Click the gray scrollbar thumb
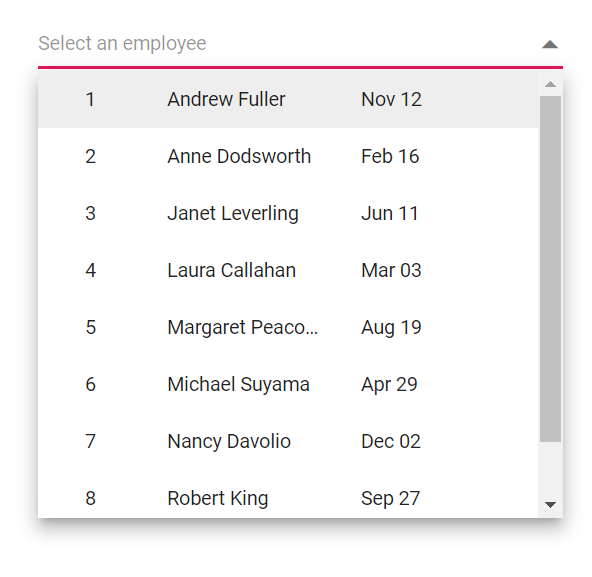 coord(550,268)
